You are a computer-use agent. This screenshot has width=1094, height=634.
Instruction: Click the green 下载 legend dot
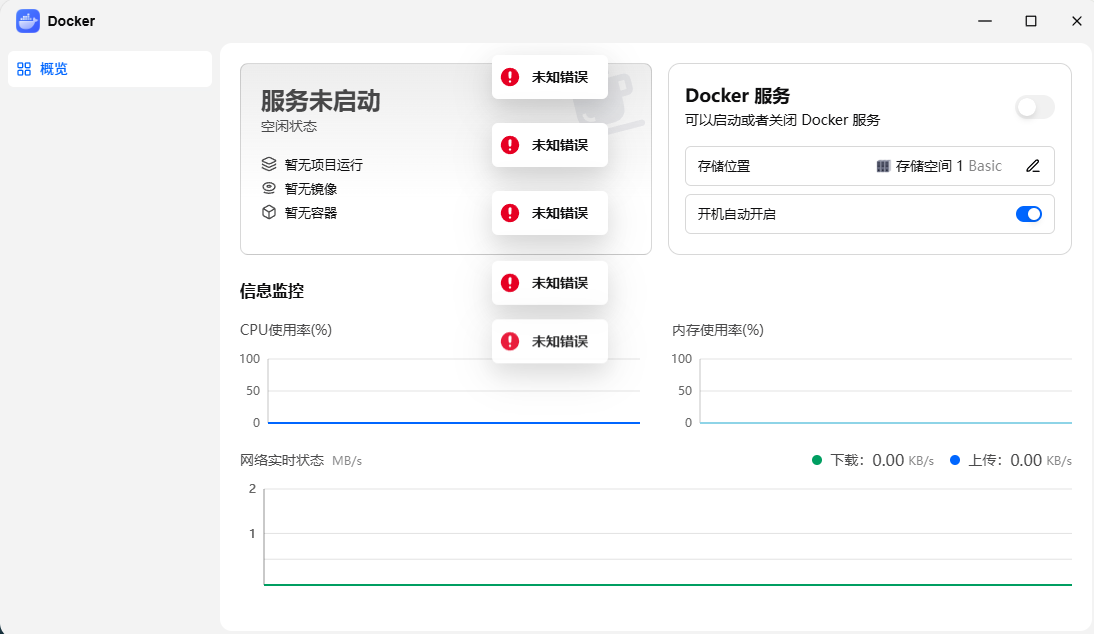(x=816, y=460)
